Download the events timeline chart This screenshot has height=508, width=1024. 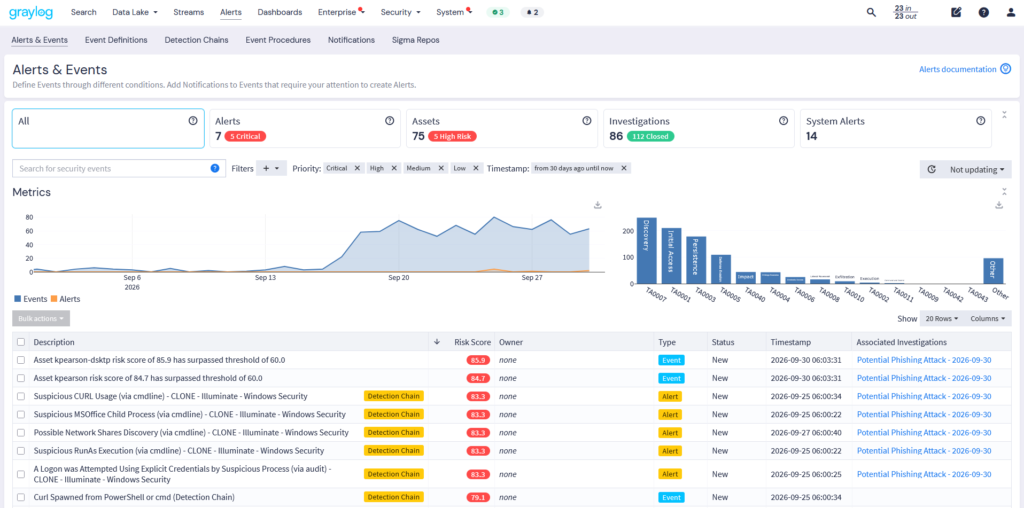coord(598,205)
